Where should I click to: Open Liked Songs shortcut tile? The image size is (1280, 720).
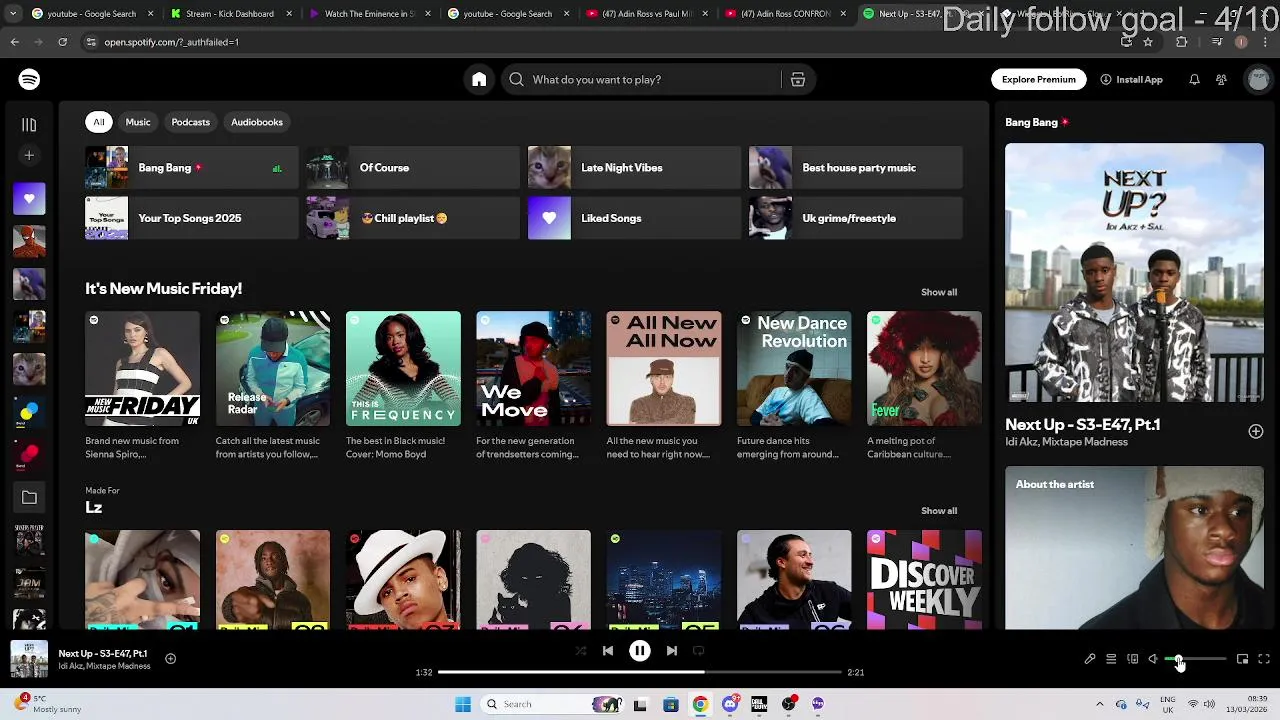click(x=634, y=218)
